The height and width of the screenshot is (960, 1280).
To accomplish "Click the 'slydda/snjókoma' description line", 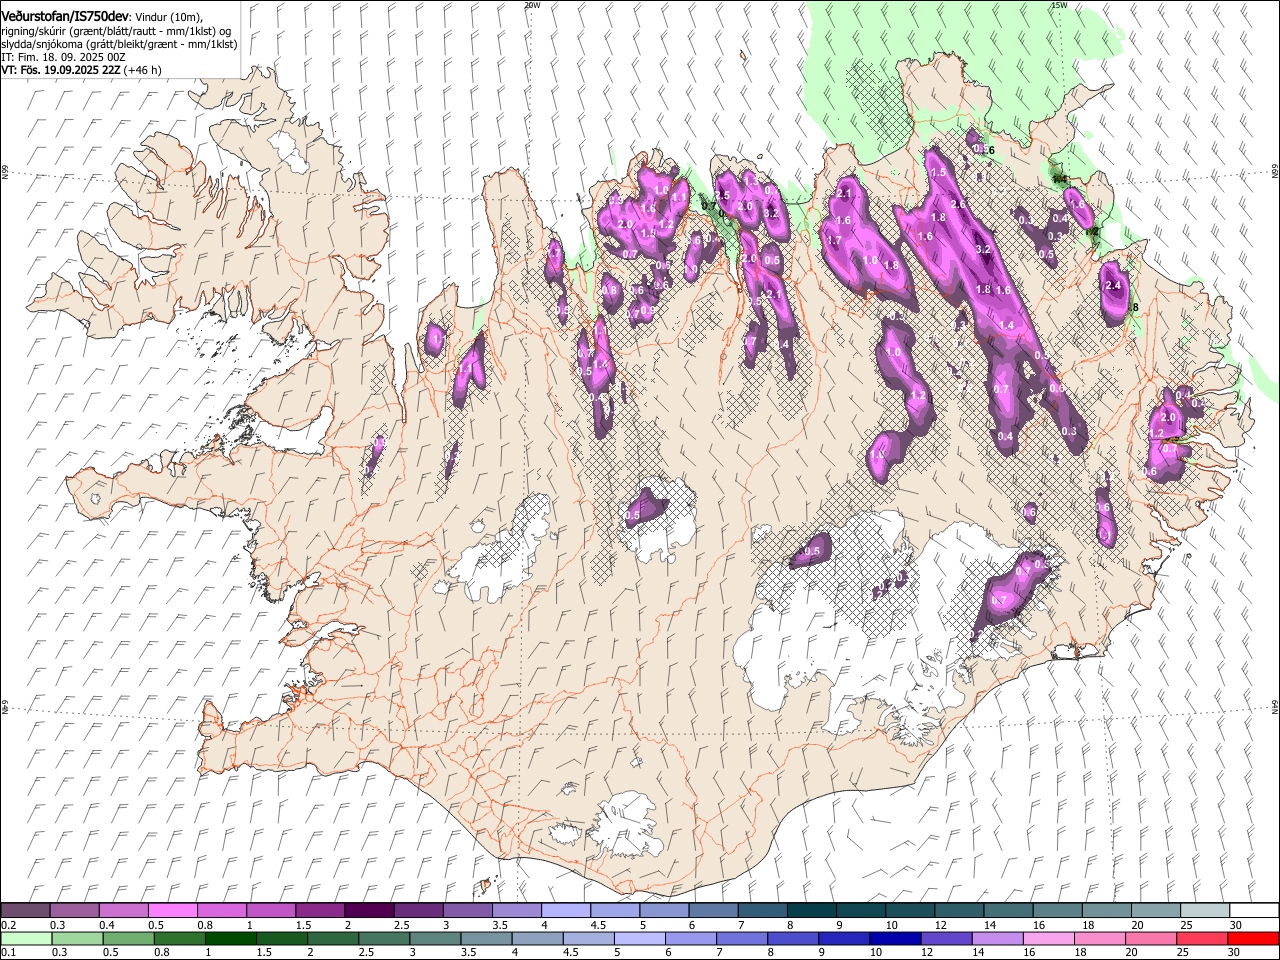I will tap(120, 44).
